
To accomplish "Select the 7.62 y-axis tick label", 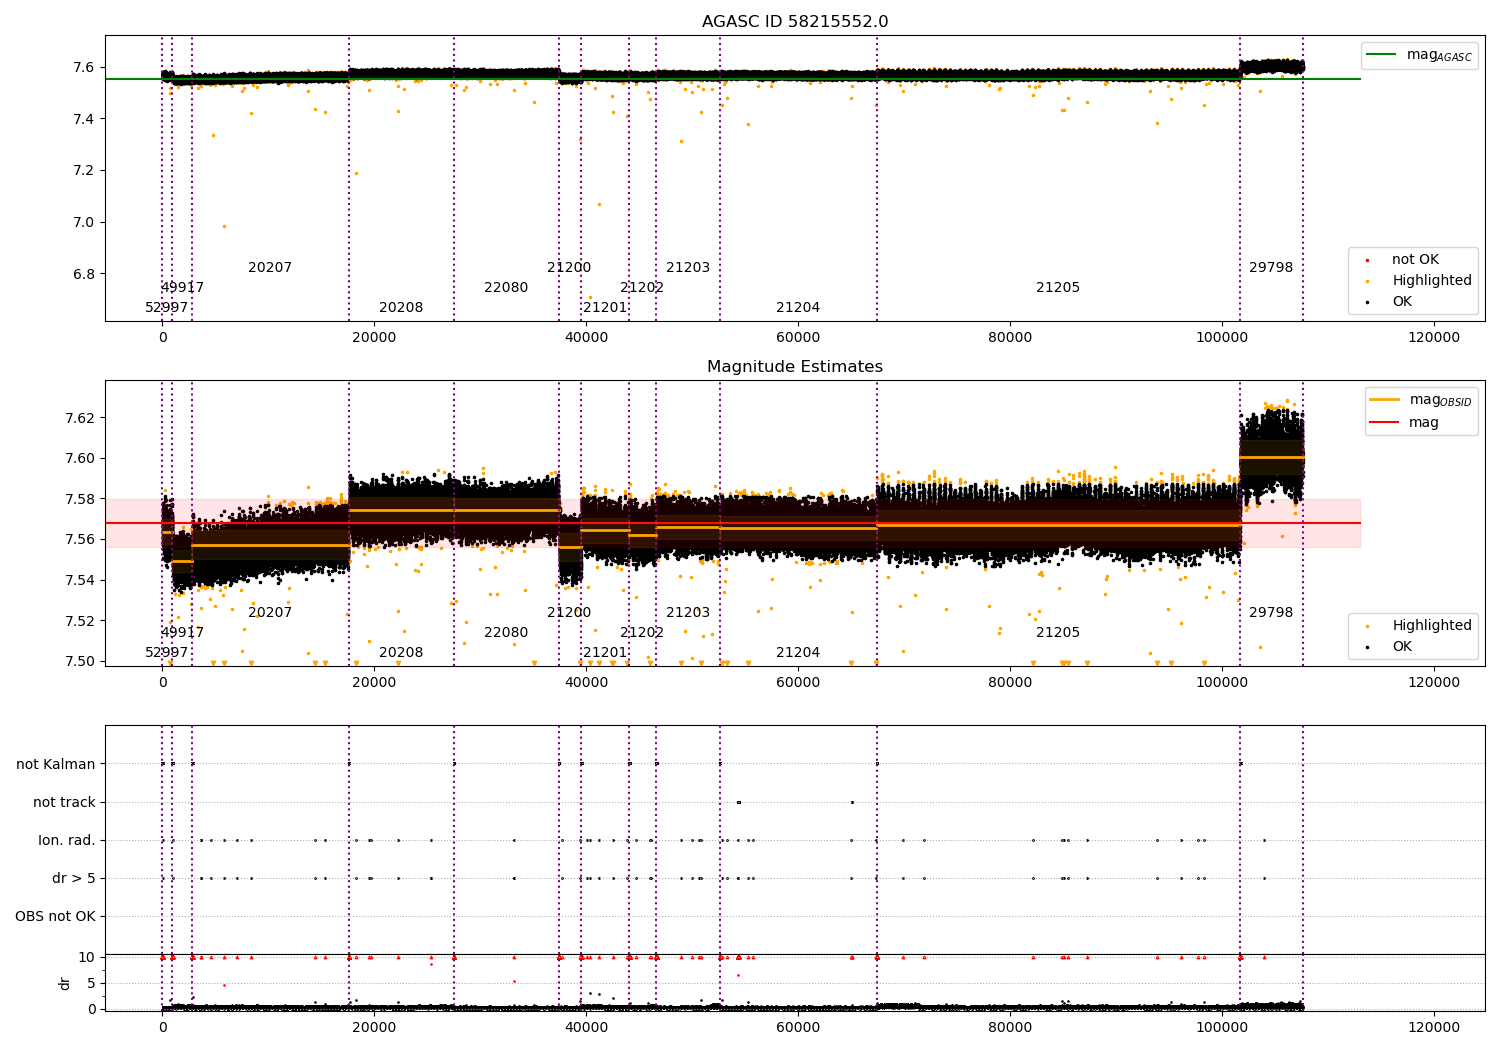I will [79, 418].
